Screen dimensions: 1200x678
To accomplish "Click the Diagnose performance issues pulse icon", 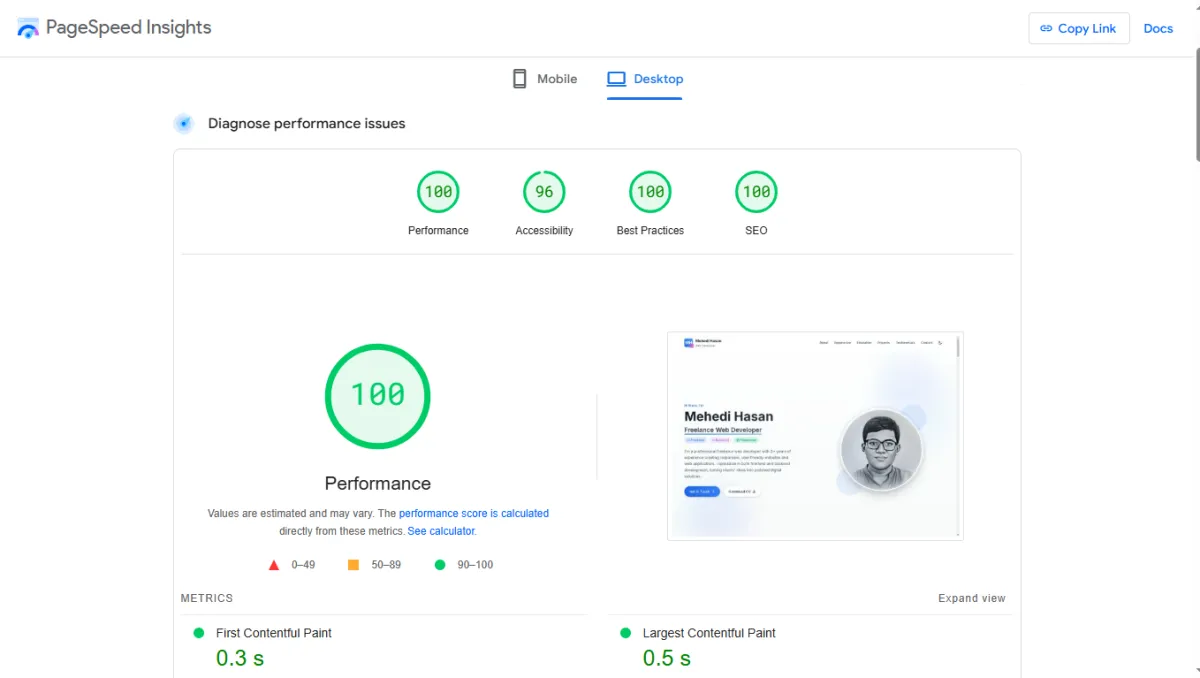I will pyautogui.click(x=183, y=124).
